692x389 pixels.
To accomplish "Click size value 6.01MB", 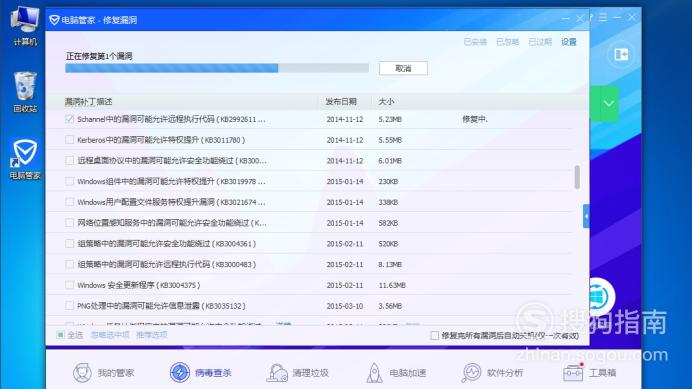I will tap(390, 161).
